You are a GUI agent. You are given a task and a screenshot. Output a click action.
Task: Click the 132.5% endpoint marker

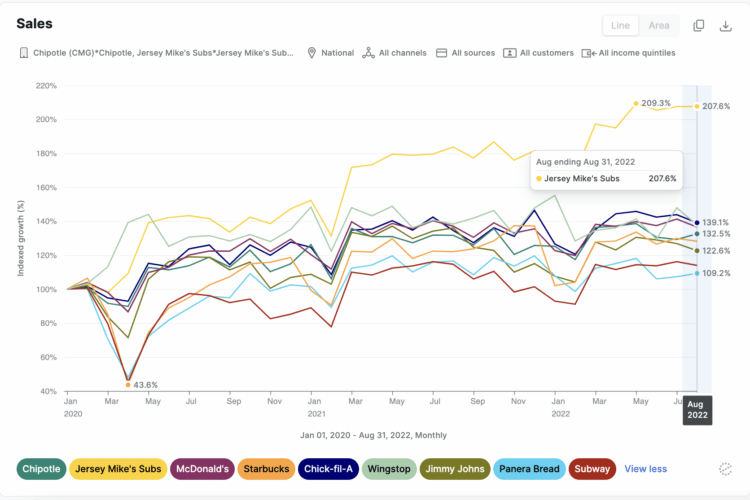coord(697,234)
